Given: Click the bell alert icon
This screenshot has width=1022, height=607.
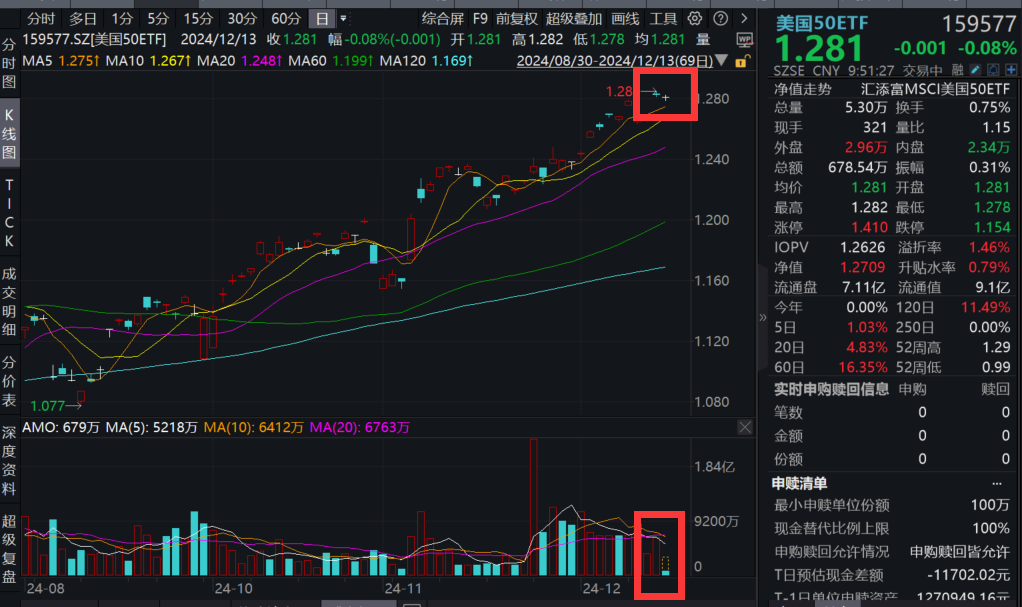Looking at the screenshot, I should [993, 70].
